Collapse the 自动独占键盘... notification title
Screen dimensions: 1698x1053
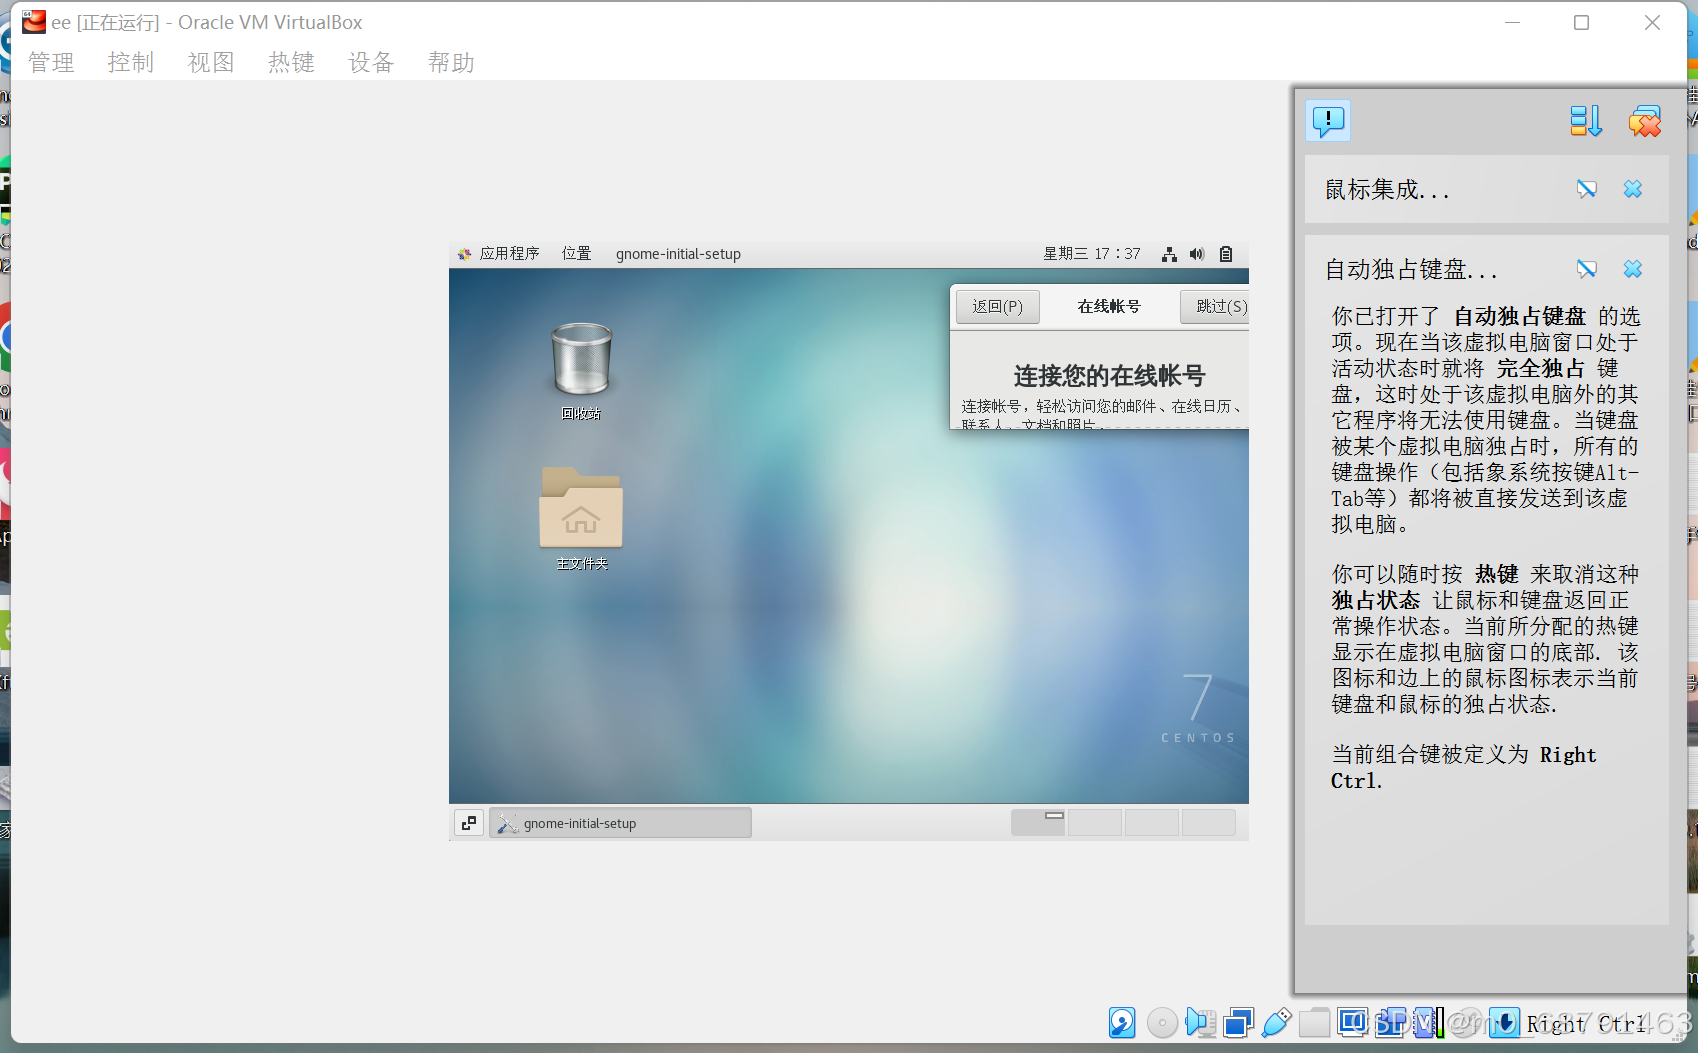(x=1411, y=270)
